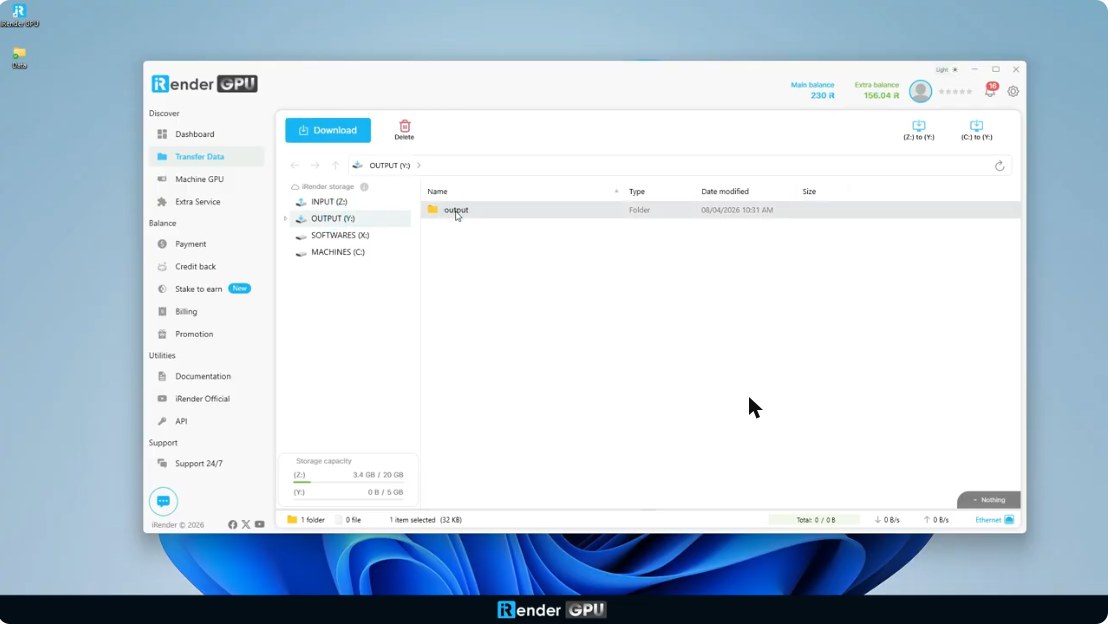Click the Name column sort arrow
This screenshot has height=624, width=1108.
[x=616, y=192]
